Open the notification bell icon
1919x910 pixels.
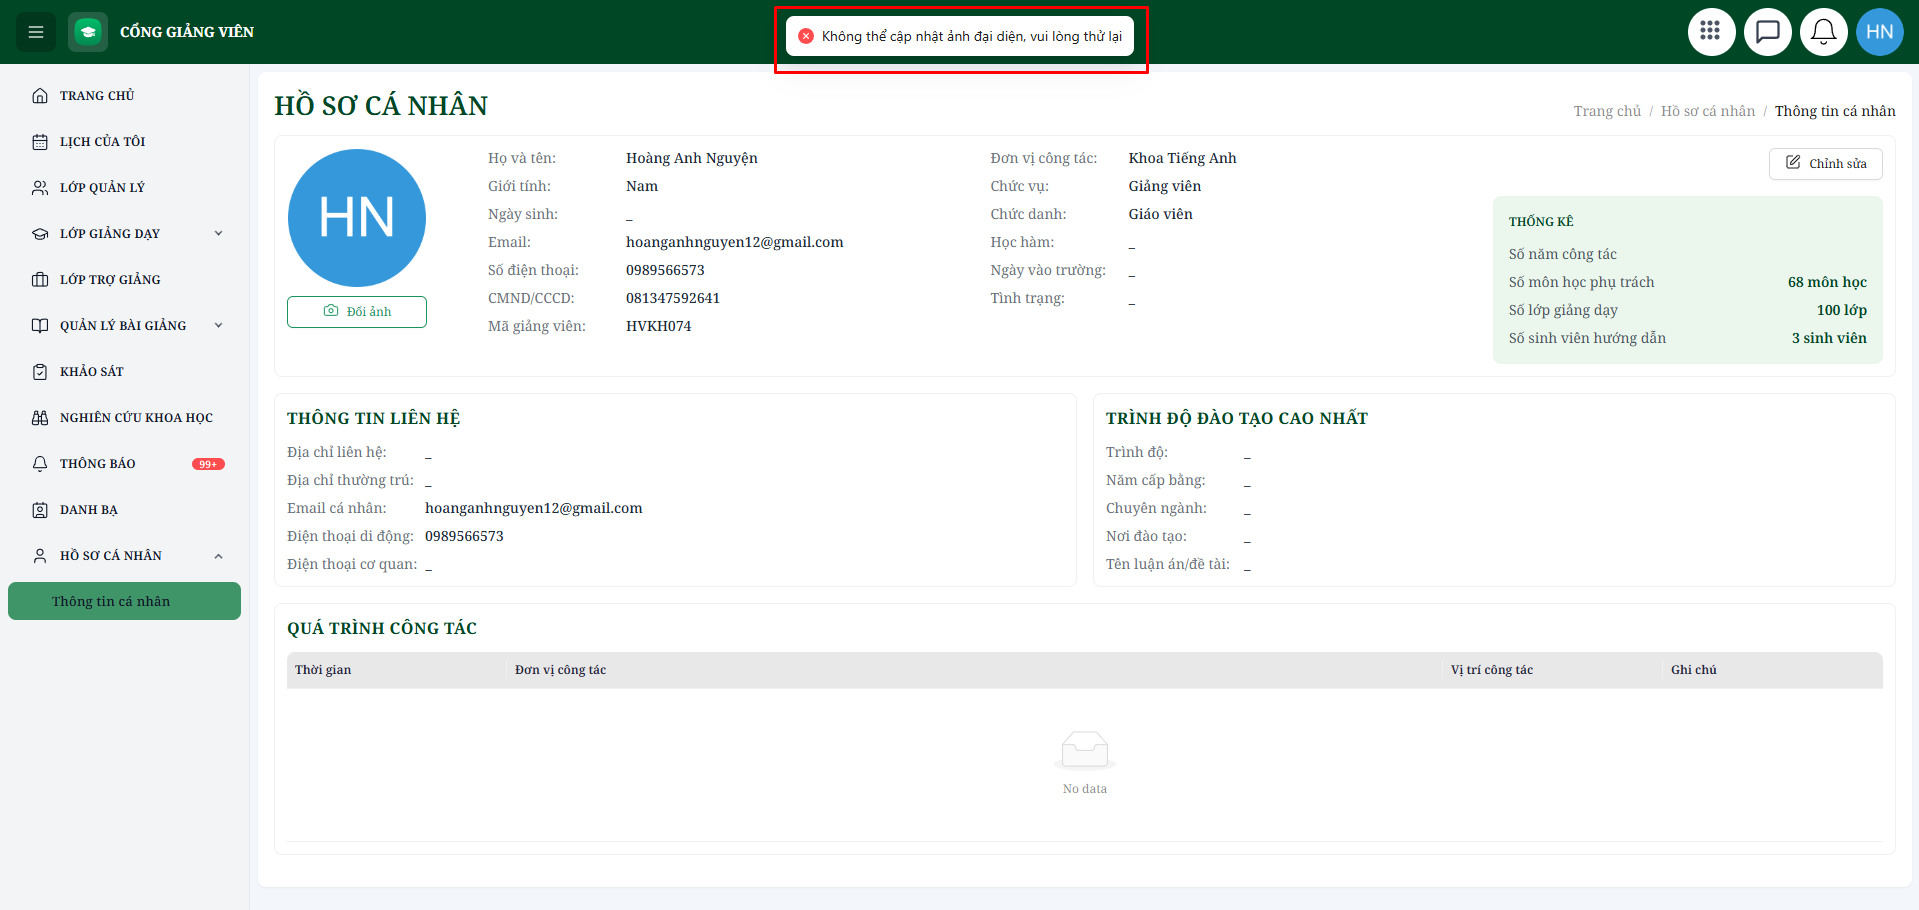point(1823,32)
